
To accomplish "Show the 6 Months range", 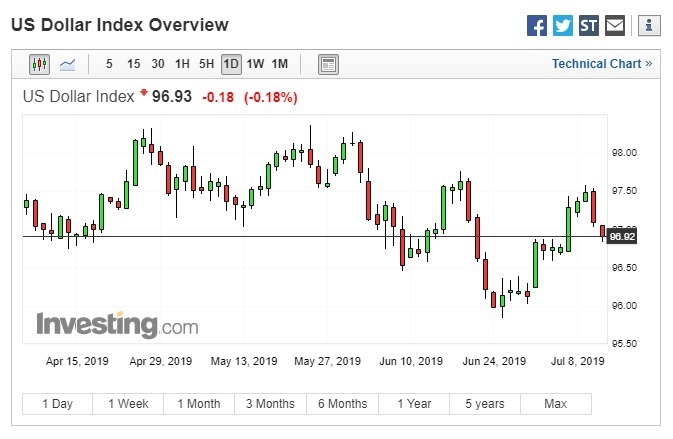I will click(343, 404).
